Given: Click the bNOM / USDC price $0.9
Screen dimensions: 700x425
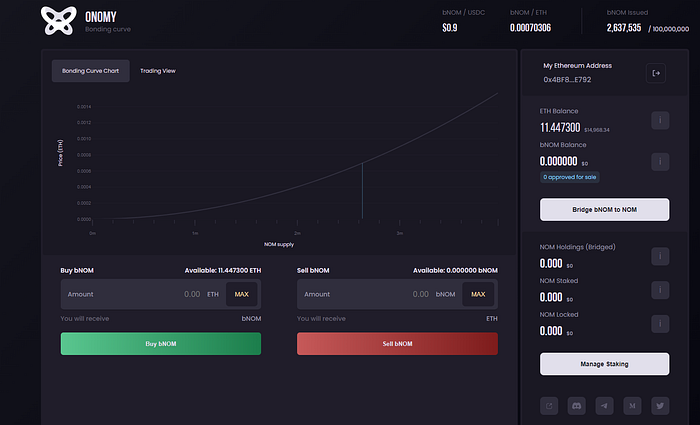Looking at the screenshot, I should (450, 28).
